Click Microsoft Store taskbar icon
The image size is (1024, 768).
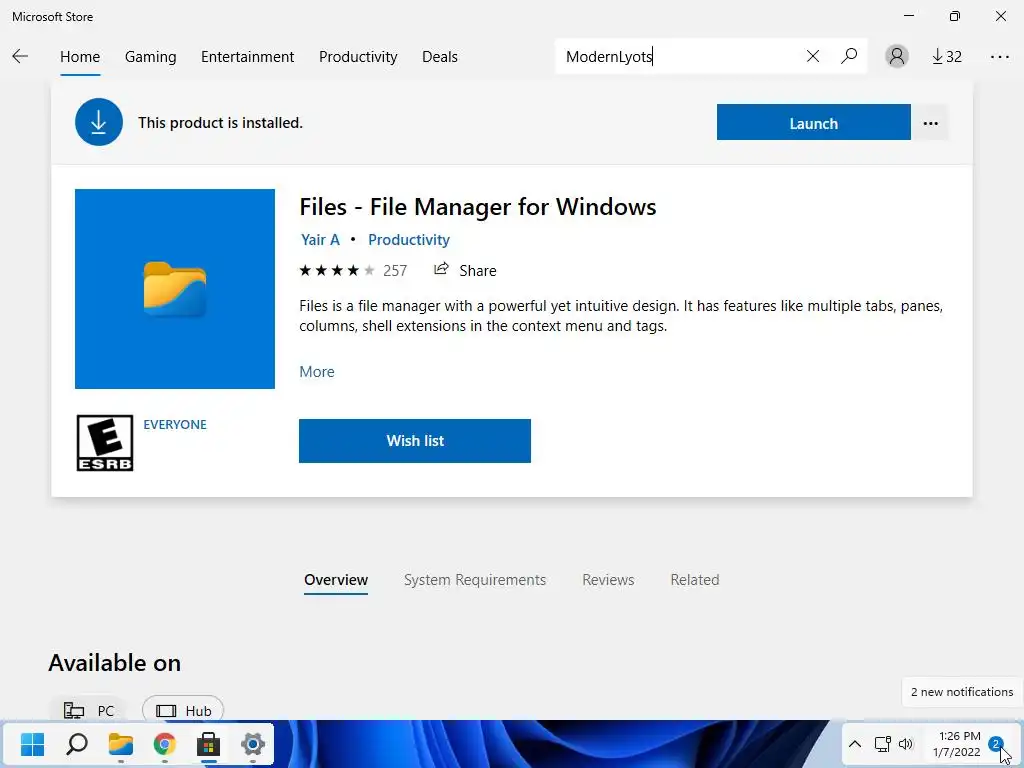pyautogui.click(x=208, y=744)
